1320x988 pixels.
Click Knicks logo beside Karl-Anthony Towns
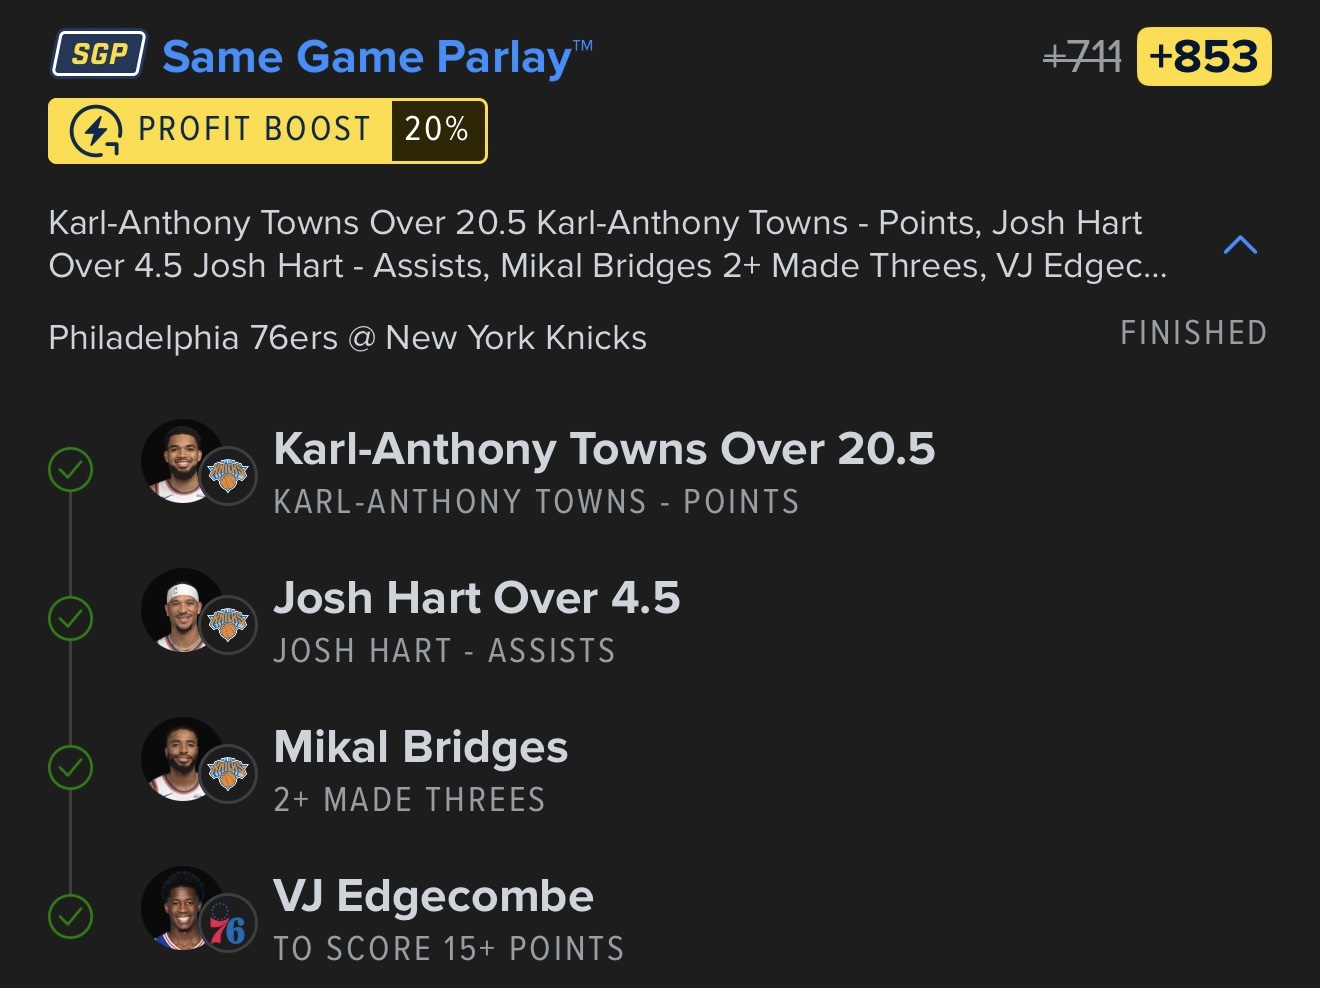tap(228, 475)
